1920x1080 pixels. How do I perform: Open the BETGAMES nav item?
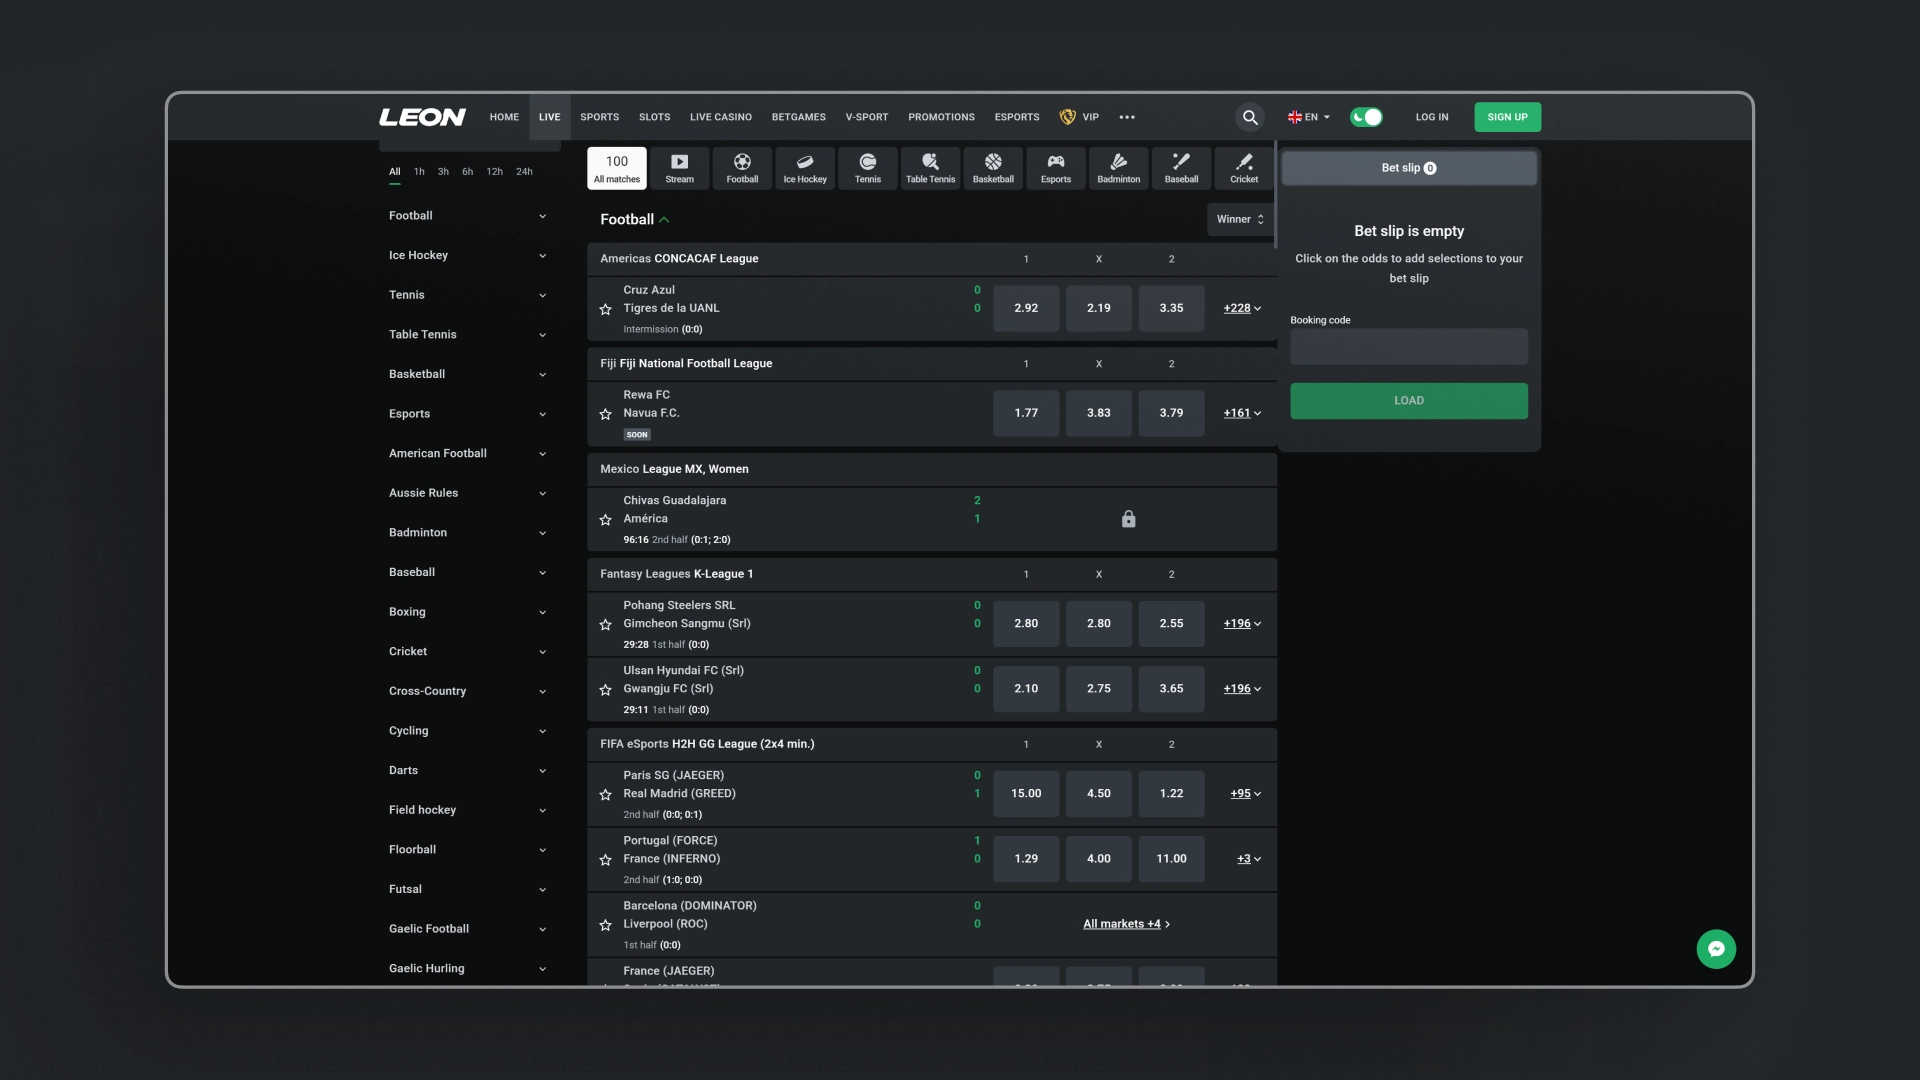coord(798,117)
